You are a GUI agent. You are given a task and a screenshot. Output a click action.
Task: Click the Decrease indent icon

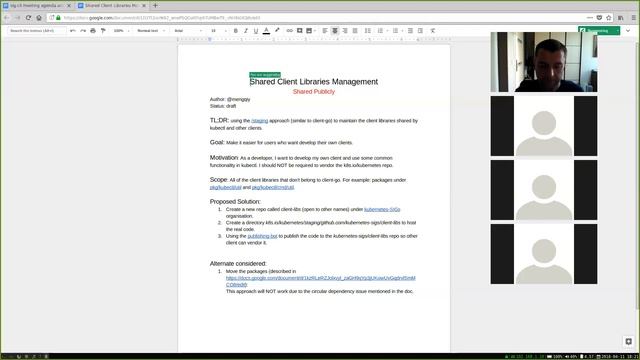click(410, 31)
